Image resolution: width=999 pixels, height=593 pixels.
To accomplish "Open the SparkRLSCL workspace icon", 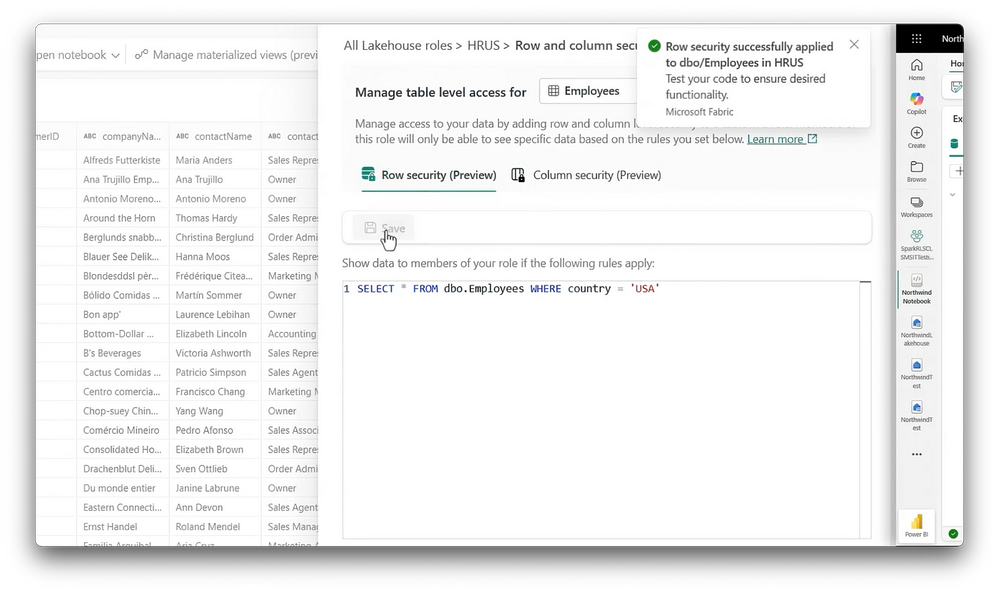I will pos(916,245).
